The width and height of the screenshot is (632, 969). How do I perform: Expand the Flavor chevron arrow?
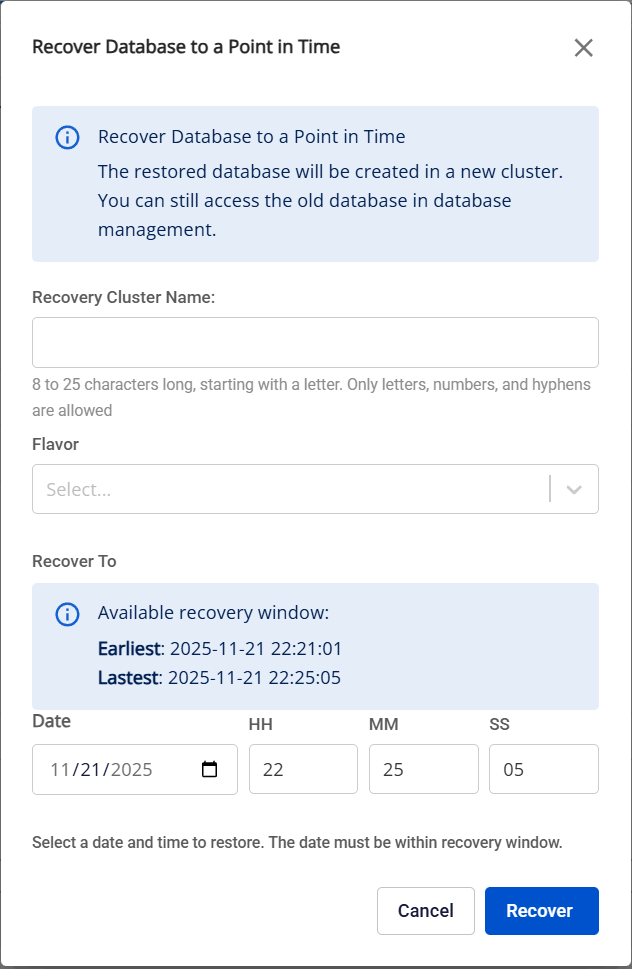click(574, 489)
